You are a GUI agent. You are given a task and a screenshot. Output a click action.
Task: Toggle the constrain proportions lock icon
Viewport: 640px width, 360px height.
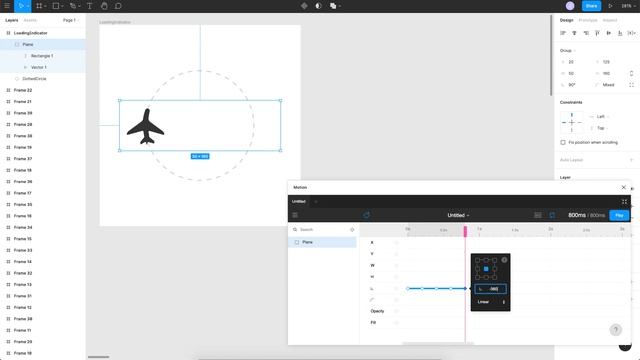click(x=631, y=73)
